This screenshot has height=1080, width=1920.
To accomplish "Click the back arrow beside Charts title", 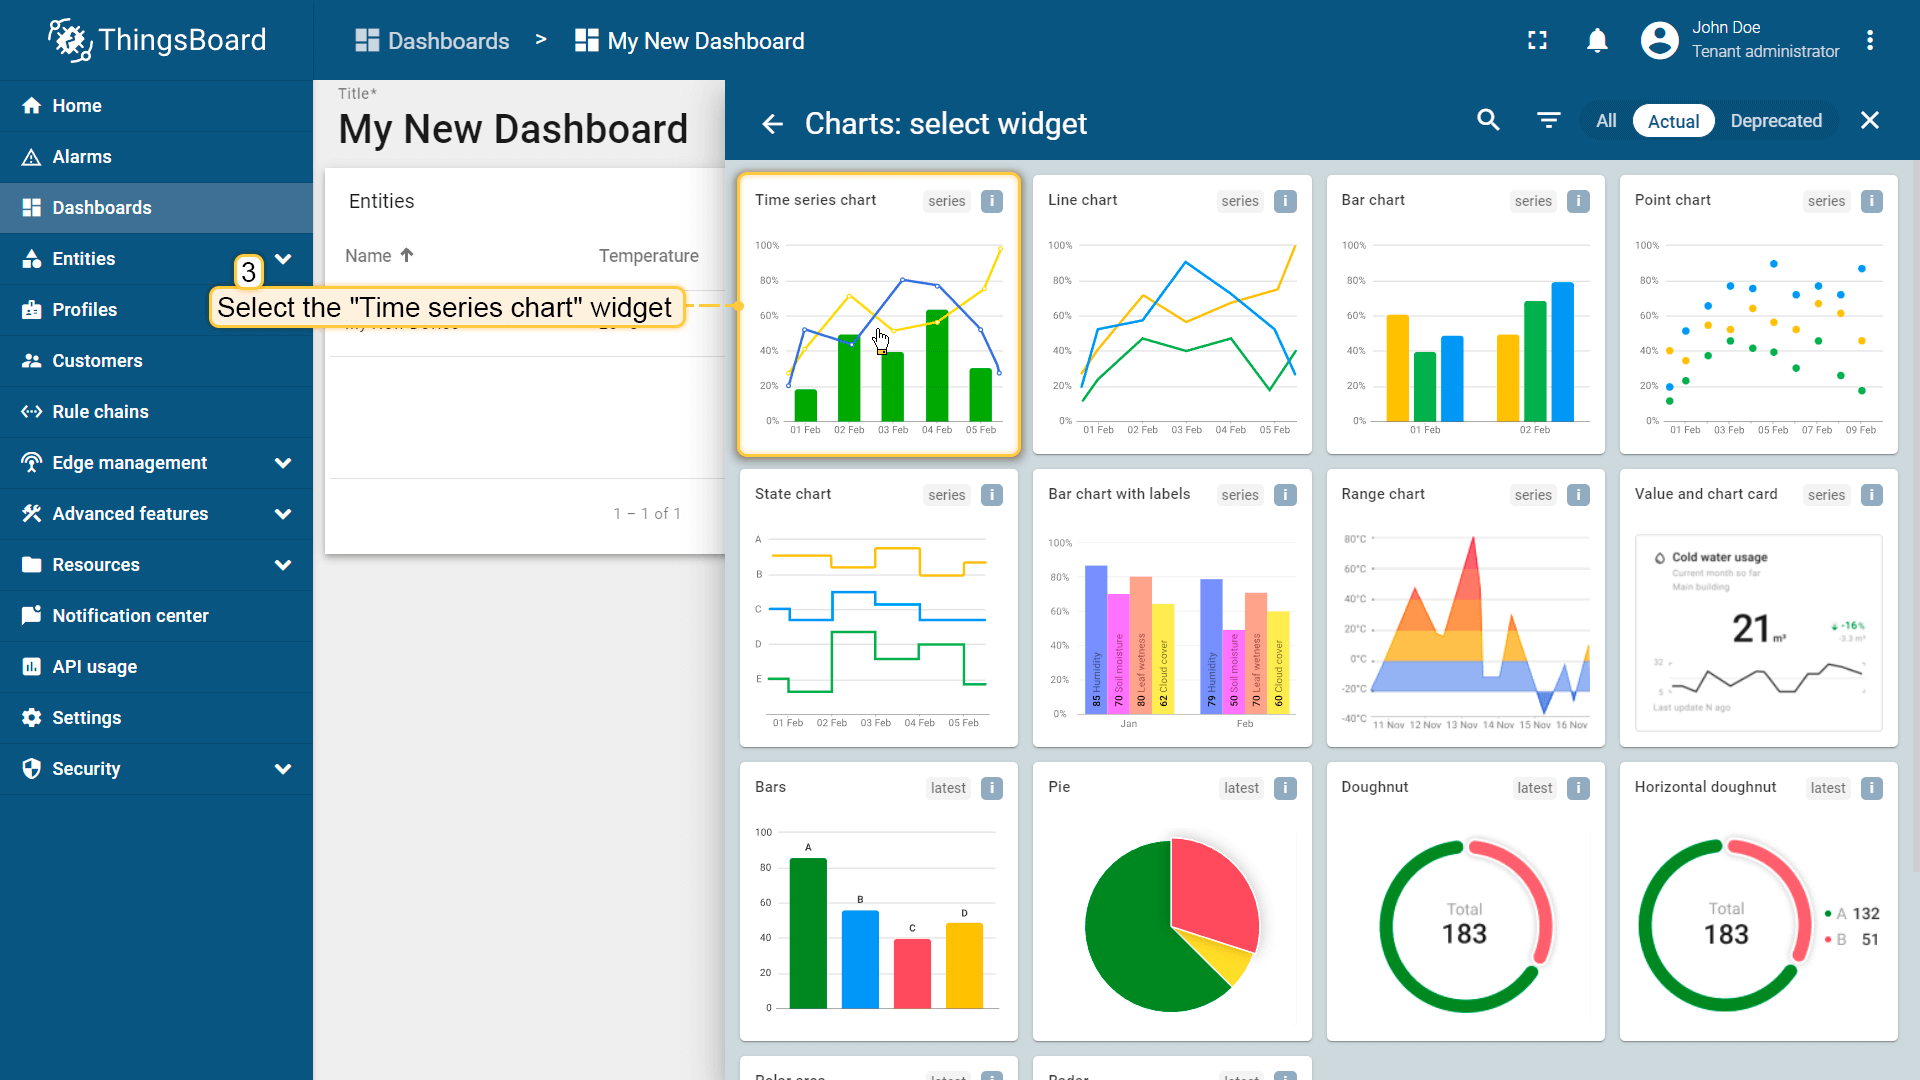I will [x=772, y=124].
